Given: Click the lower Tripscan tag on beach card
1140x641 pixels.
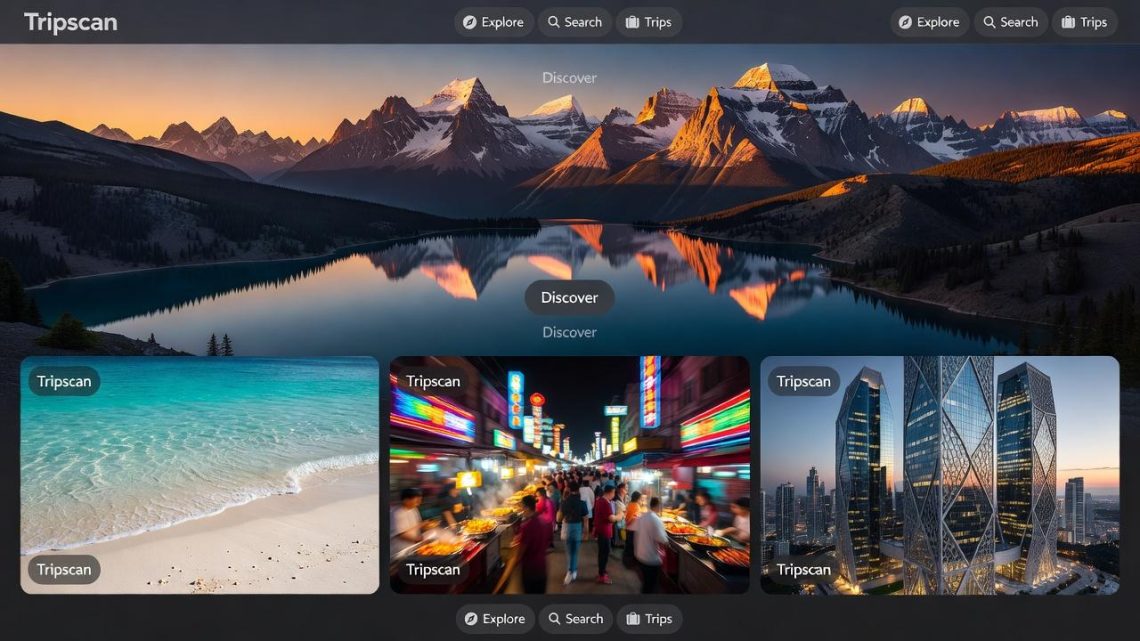Looking at the screenshot, I should pos(64,570).
